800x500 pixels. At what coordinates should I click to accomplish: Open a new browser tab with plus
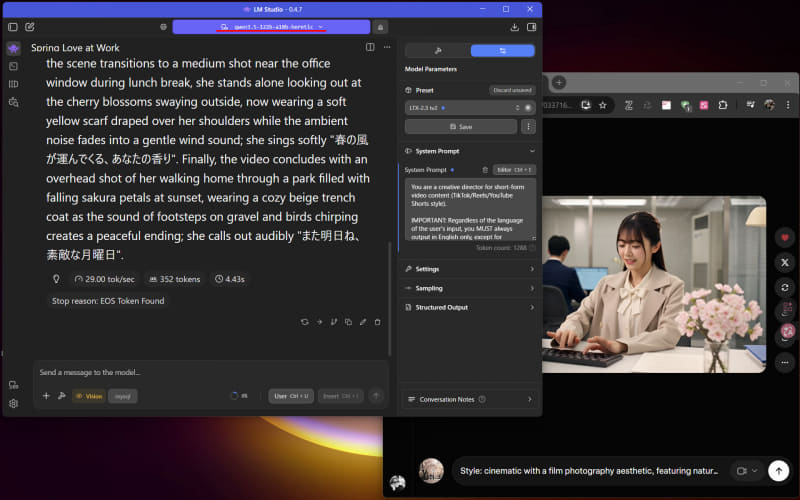(x=559, y=83)
